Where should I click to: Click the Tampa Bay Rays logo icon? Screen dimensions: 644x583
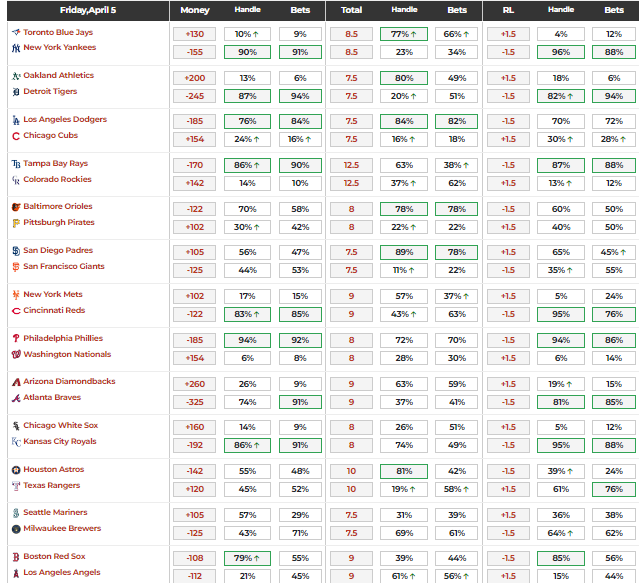pyautogui.click(x=16, y=164)
